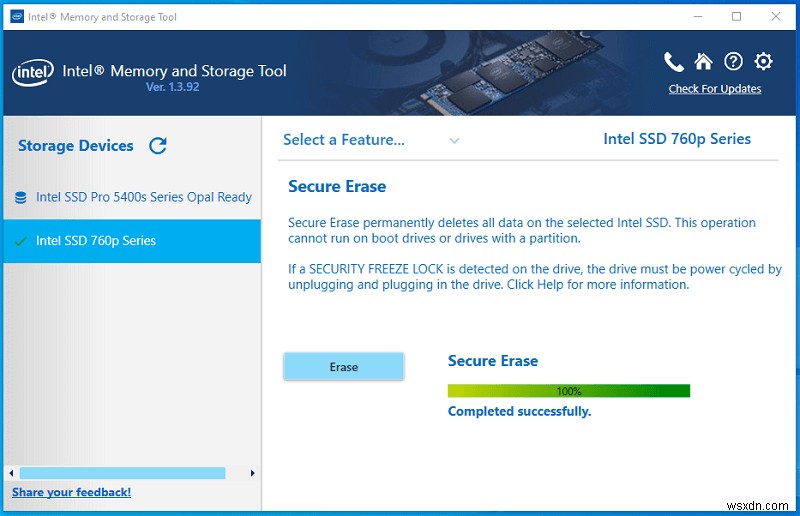Click the scrollbar left arrow

[x=11, y=473]
